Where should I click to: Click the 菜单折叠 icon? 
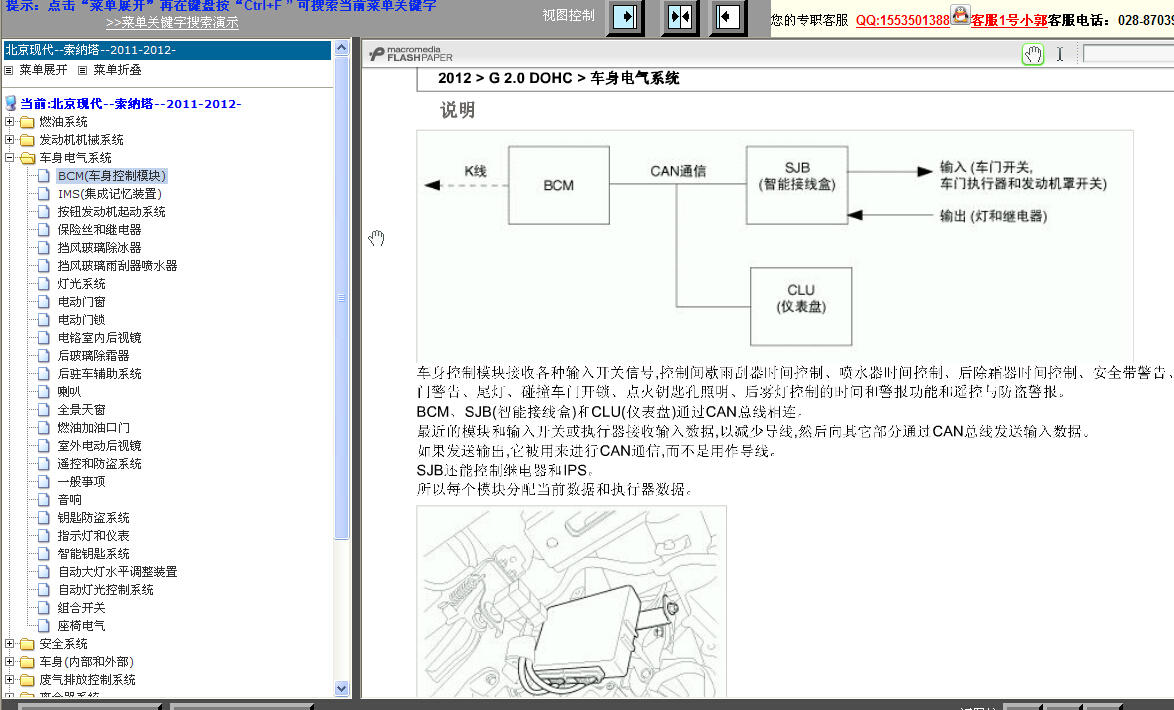pos(82,70)
